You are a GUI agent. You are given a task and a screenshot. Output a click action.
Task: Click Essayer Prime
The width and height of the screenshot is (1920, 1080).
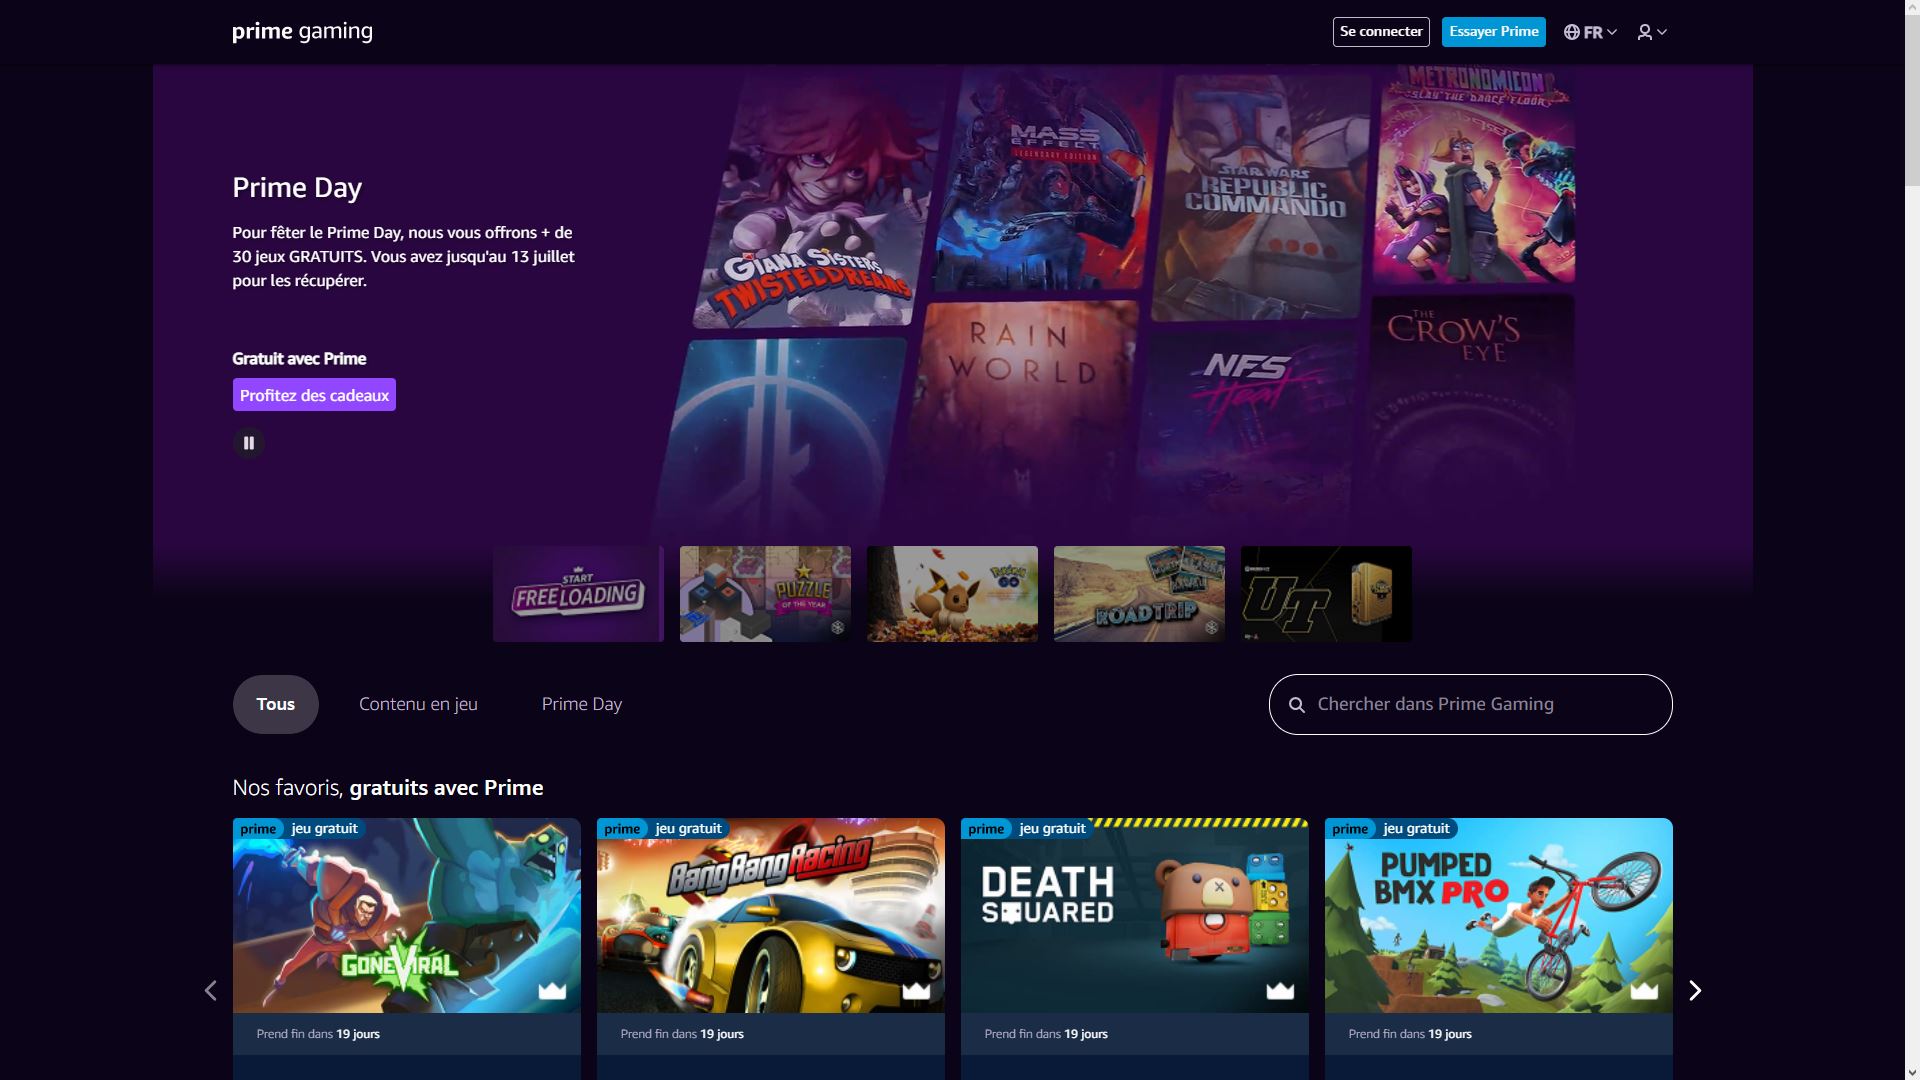point(1492,31)
